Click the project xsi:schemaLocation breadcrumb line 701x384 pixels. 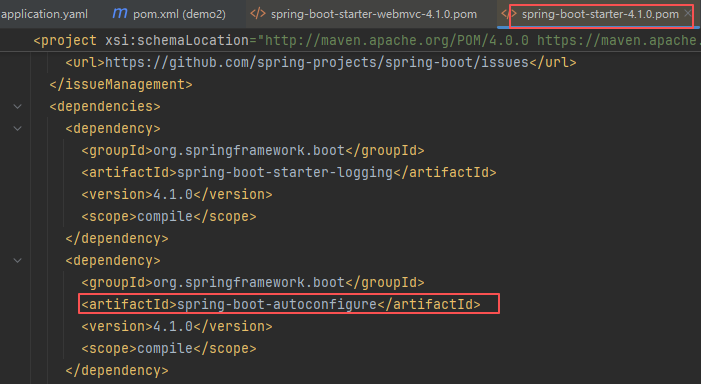pos(367,40)
